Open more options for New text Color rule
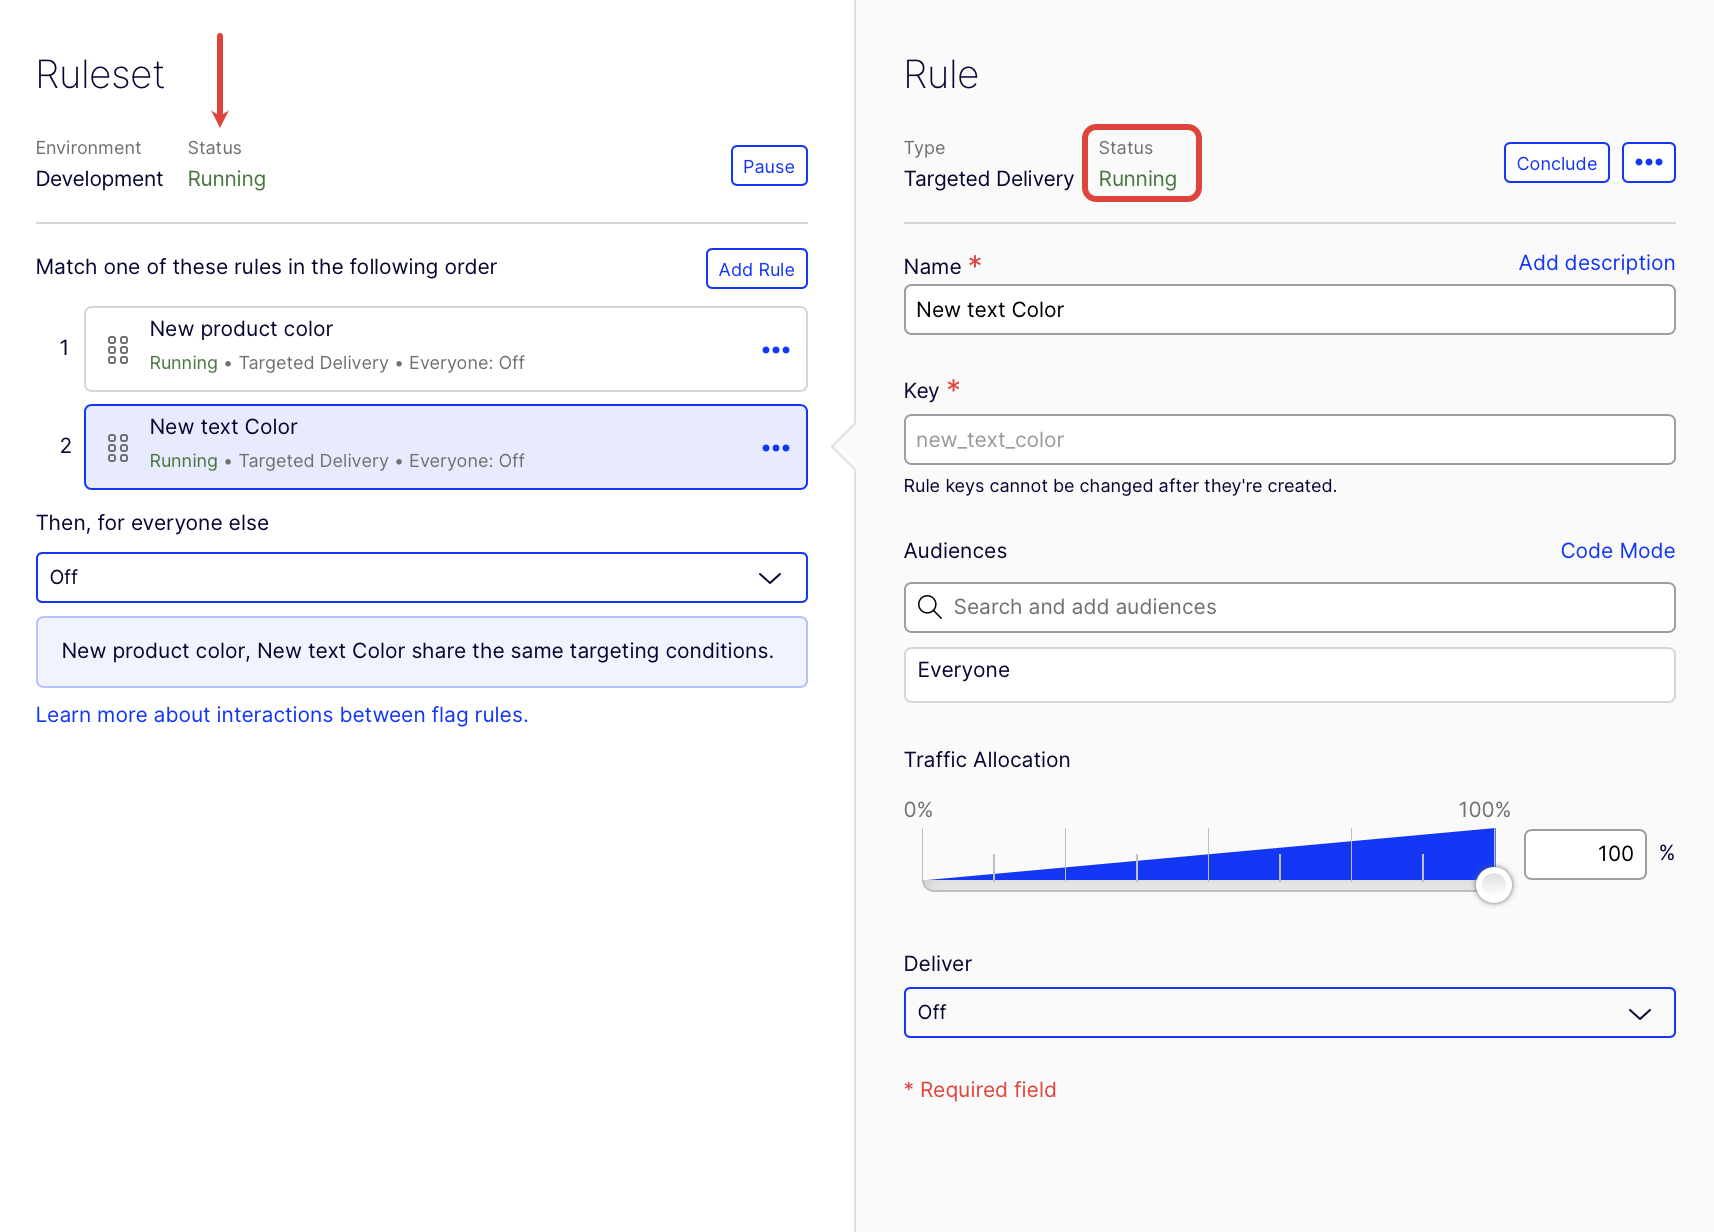This screenshot has width=1714, height=1232. click(775, 448)
